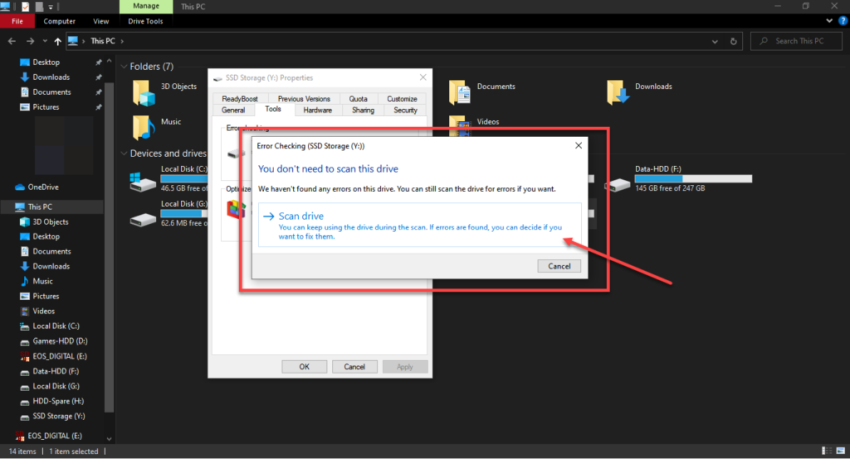Select the Documents folder icon in main pane

(x=460, y=92)
